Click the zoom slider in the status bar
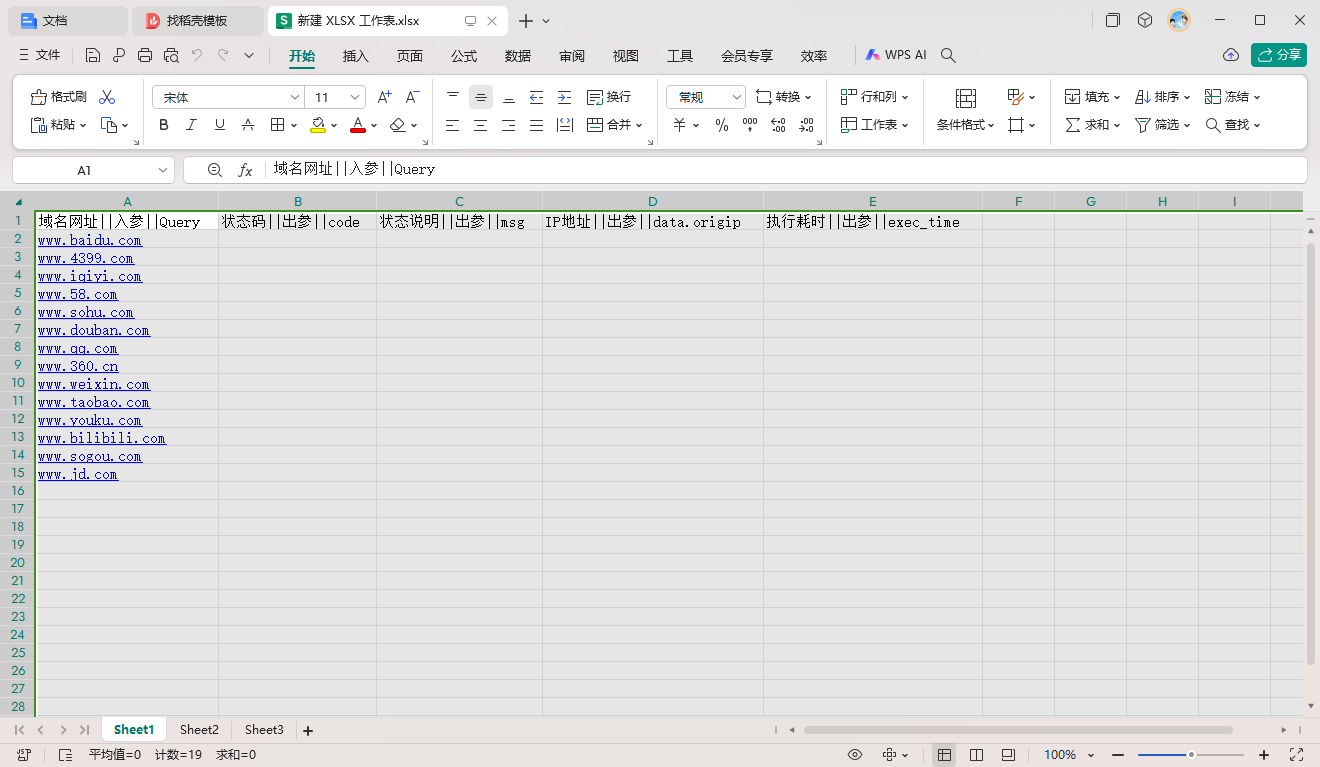1320x767 pixels. pos(1191,755)
